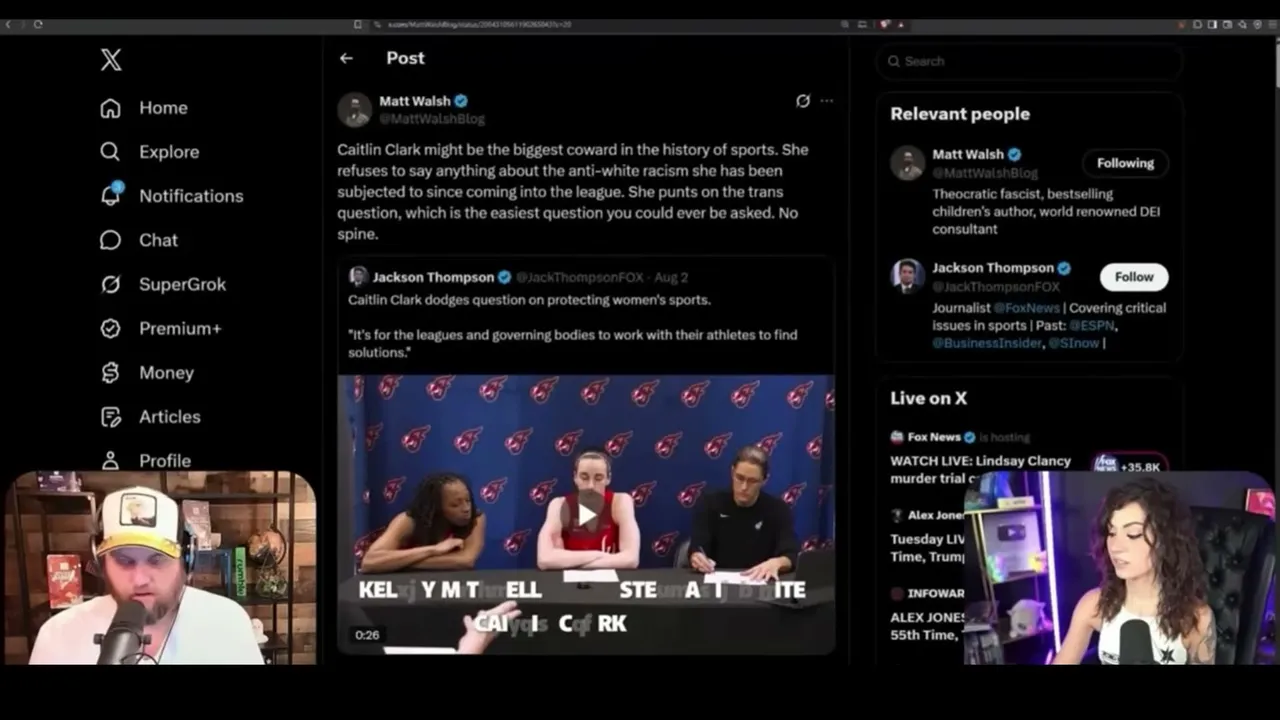Go to your Profile page
The image size is (1280, 720).
tap(145, 460)
